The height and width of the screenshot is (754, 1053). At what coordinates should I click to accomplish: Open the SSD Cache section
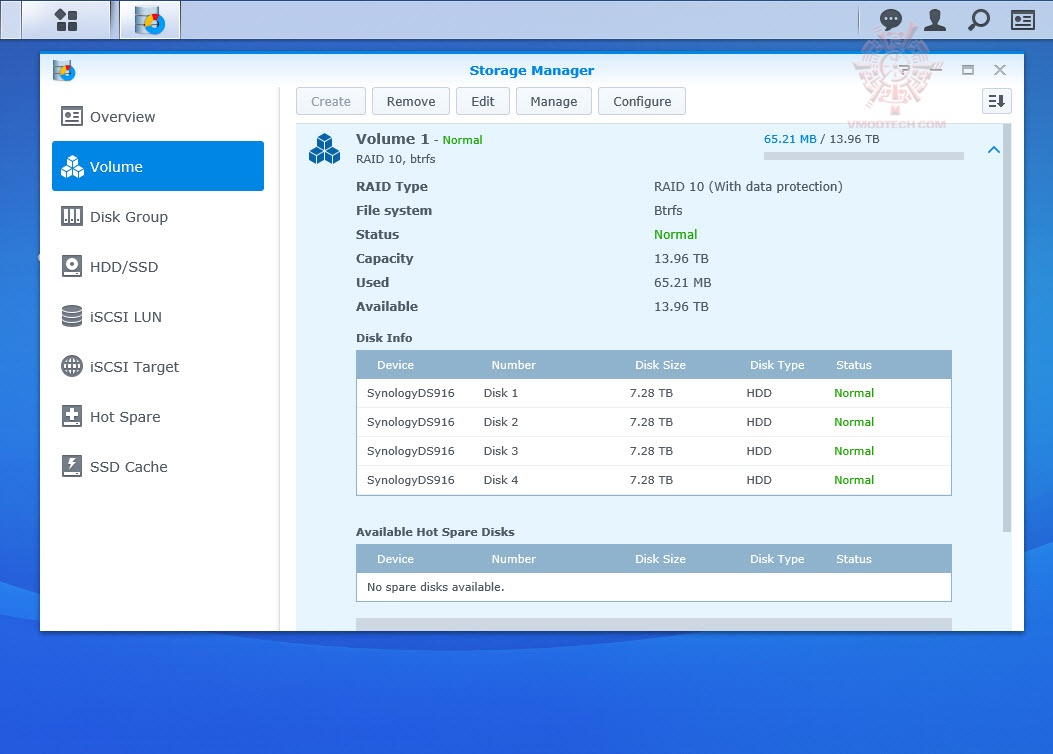(158, 466)
